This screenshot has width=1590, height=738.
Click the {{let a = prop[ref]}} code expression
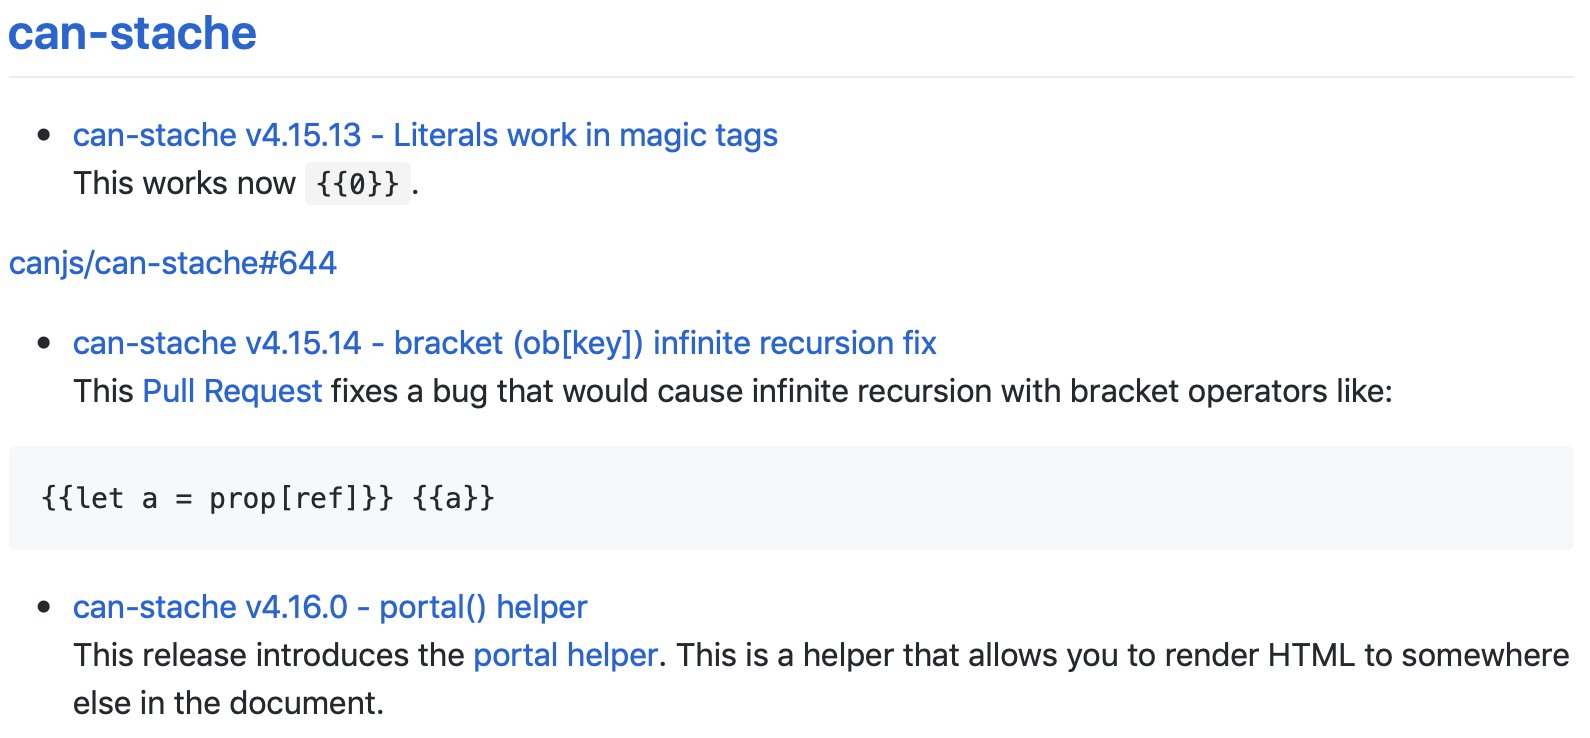tap(218, 498)
